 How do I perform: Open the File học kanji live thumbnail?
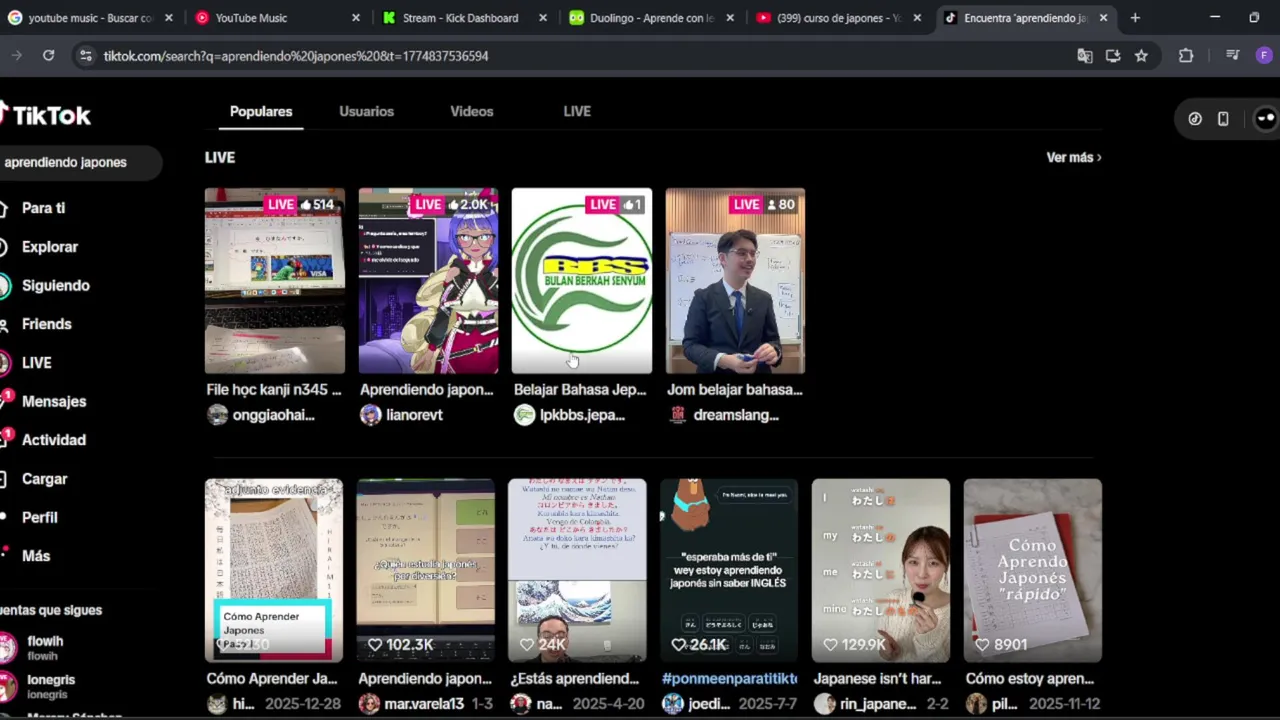[x=275, y=281]
